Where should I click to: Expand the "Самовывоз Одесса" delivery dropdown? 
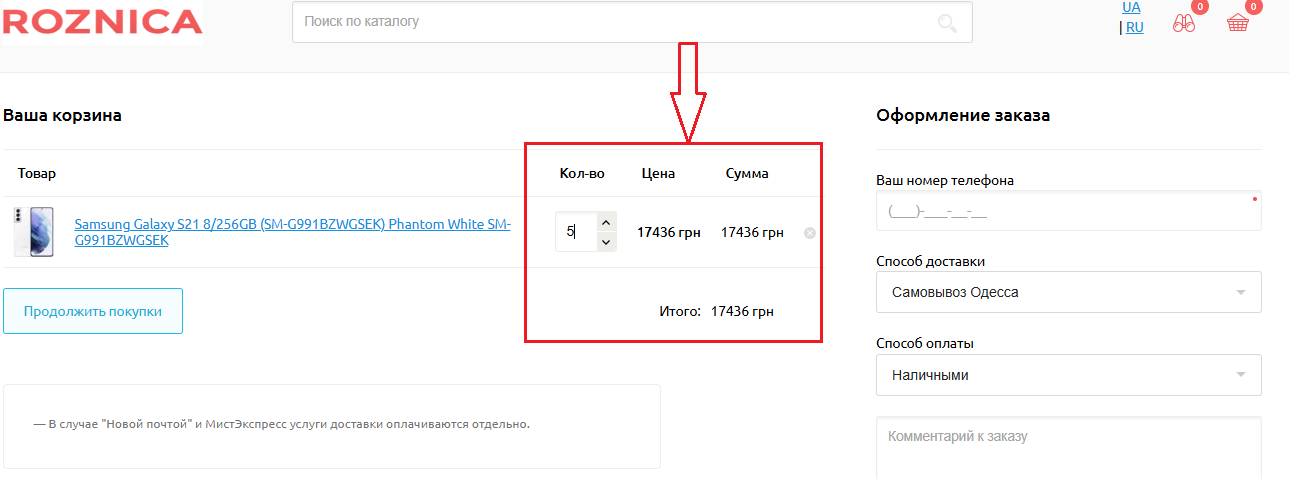pos(1067,292)
